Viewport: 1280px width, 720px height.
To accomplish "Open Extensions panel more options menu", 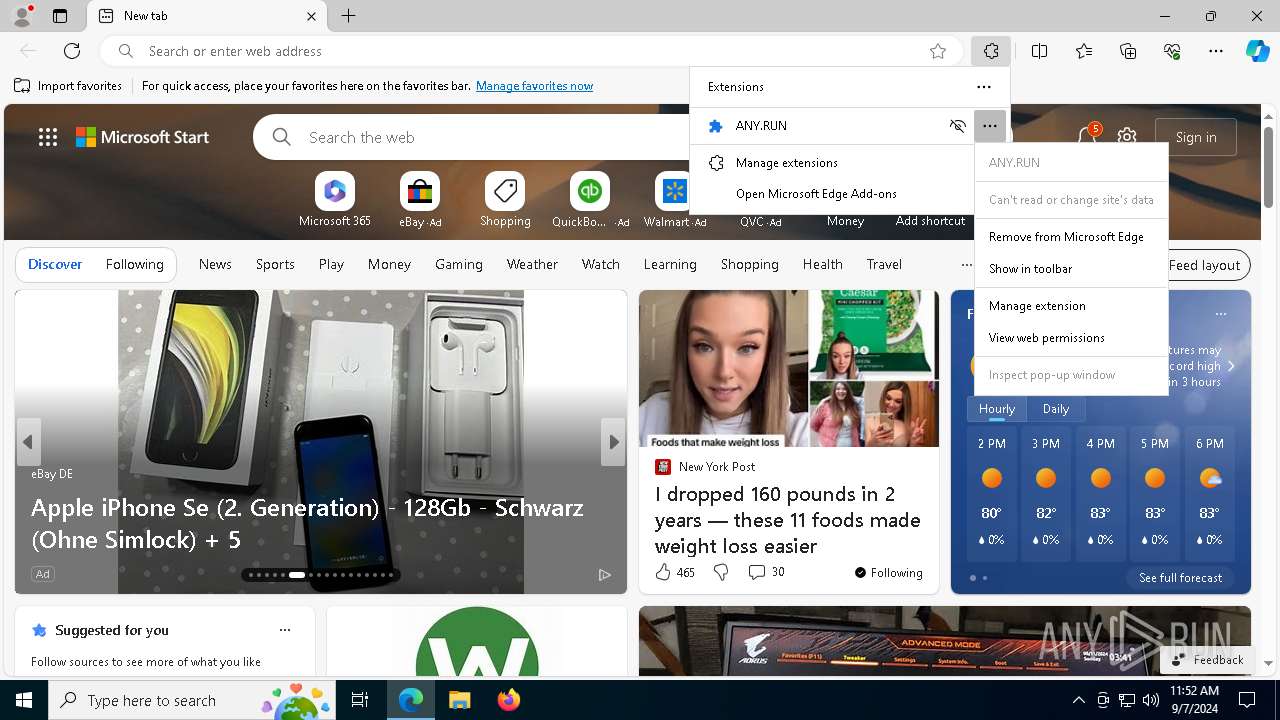I will point(984,87).
